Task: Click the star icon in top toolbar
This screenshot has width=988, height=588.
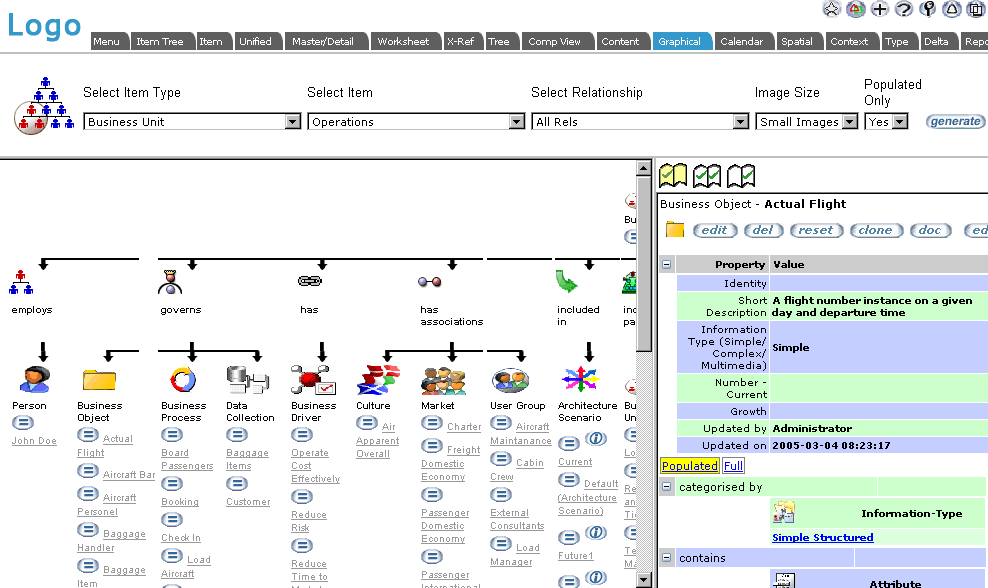Action: 831,9
